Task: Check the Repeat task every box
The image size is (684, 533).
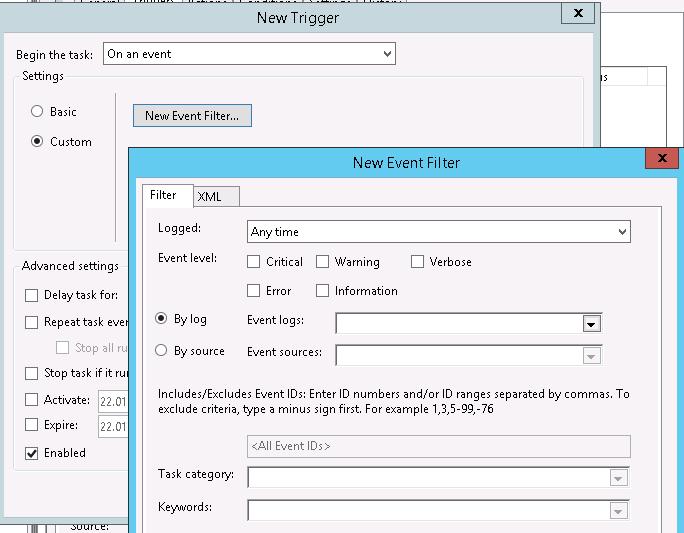Action: point(31,322)
